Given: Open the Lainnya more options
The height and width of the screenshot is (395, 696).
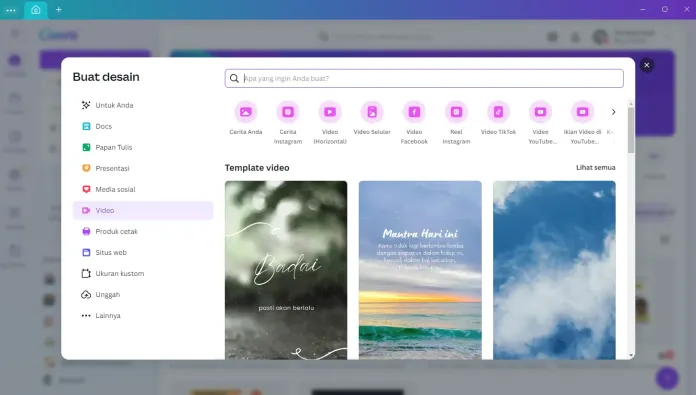Looking at the screenshot, I should tap(142, 316).
